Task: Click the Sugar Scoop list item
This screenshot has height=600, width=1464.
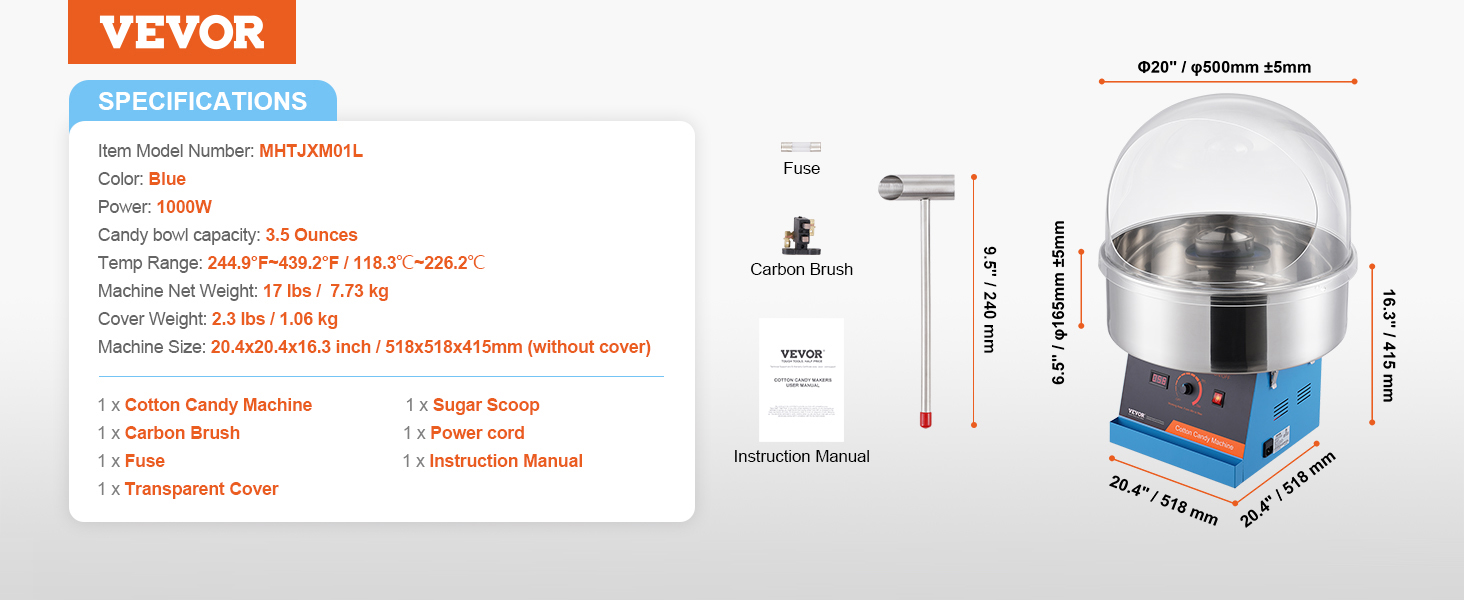Action: pos(472,405)
